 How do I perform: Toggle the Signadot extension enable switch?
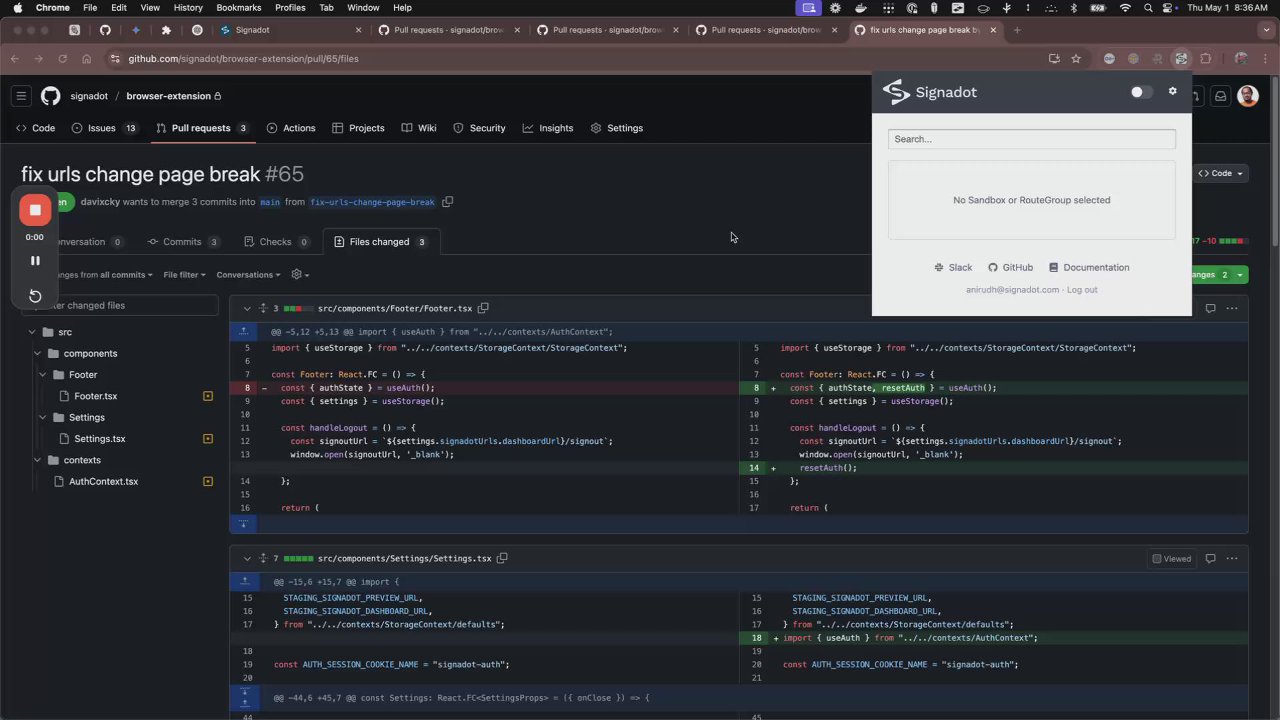(1141, 92)
